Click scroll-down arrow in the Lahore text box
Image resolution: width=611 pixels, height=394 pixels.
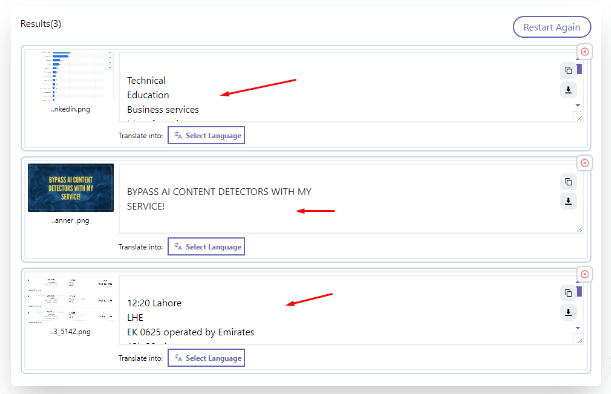[578, 328]
